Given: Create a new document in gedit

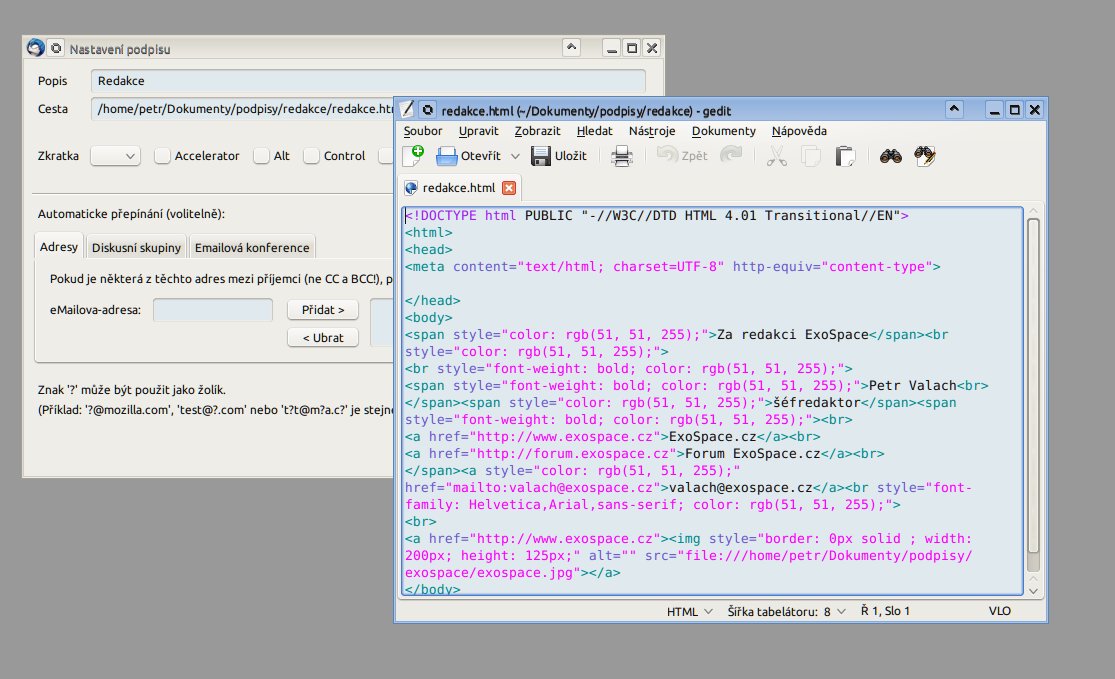Looking at the screenshot, I should tap(413, 156).
